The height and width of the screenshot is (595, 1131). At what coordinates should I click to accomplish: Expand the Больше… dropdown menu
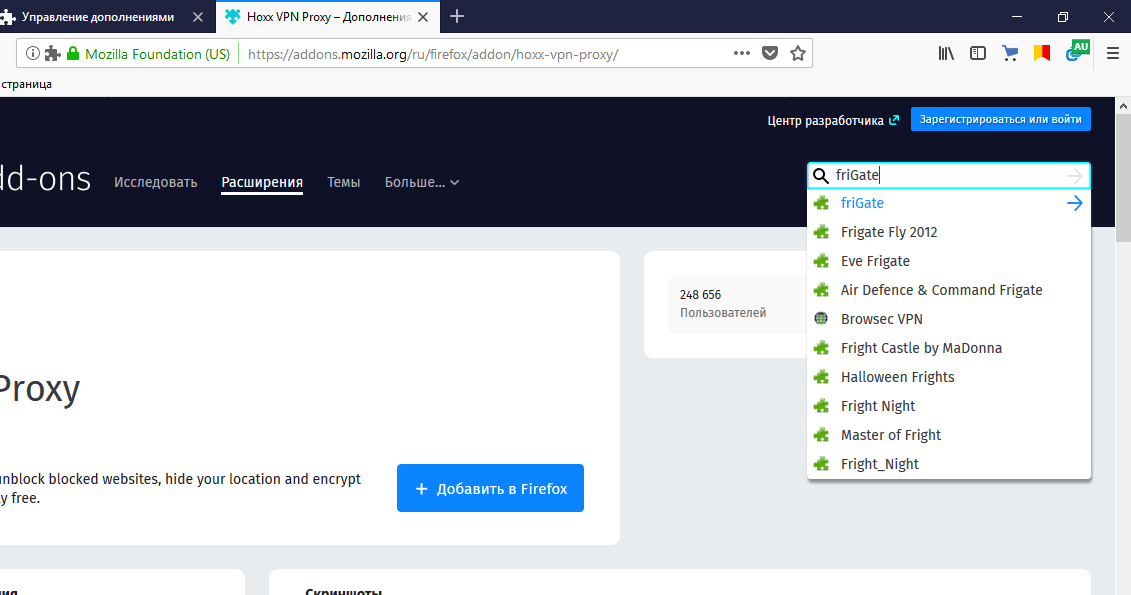pos(422,182)
